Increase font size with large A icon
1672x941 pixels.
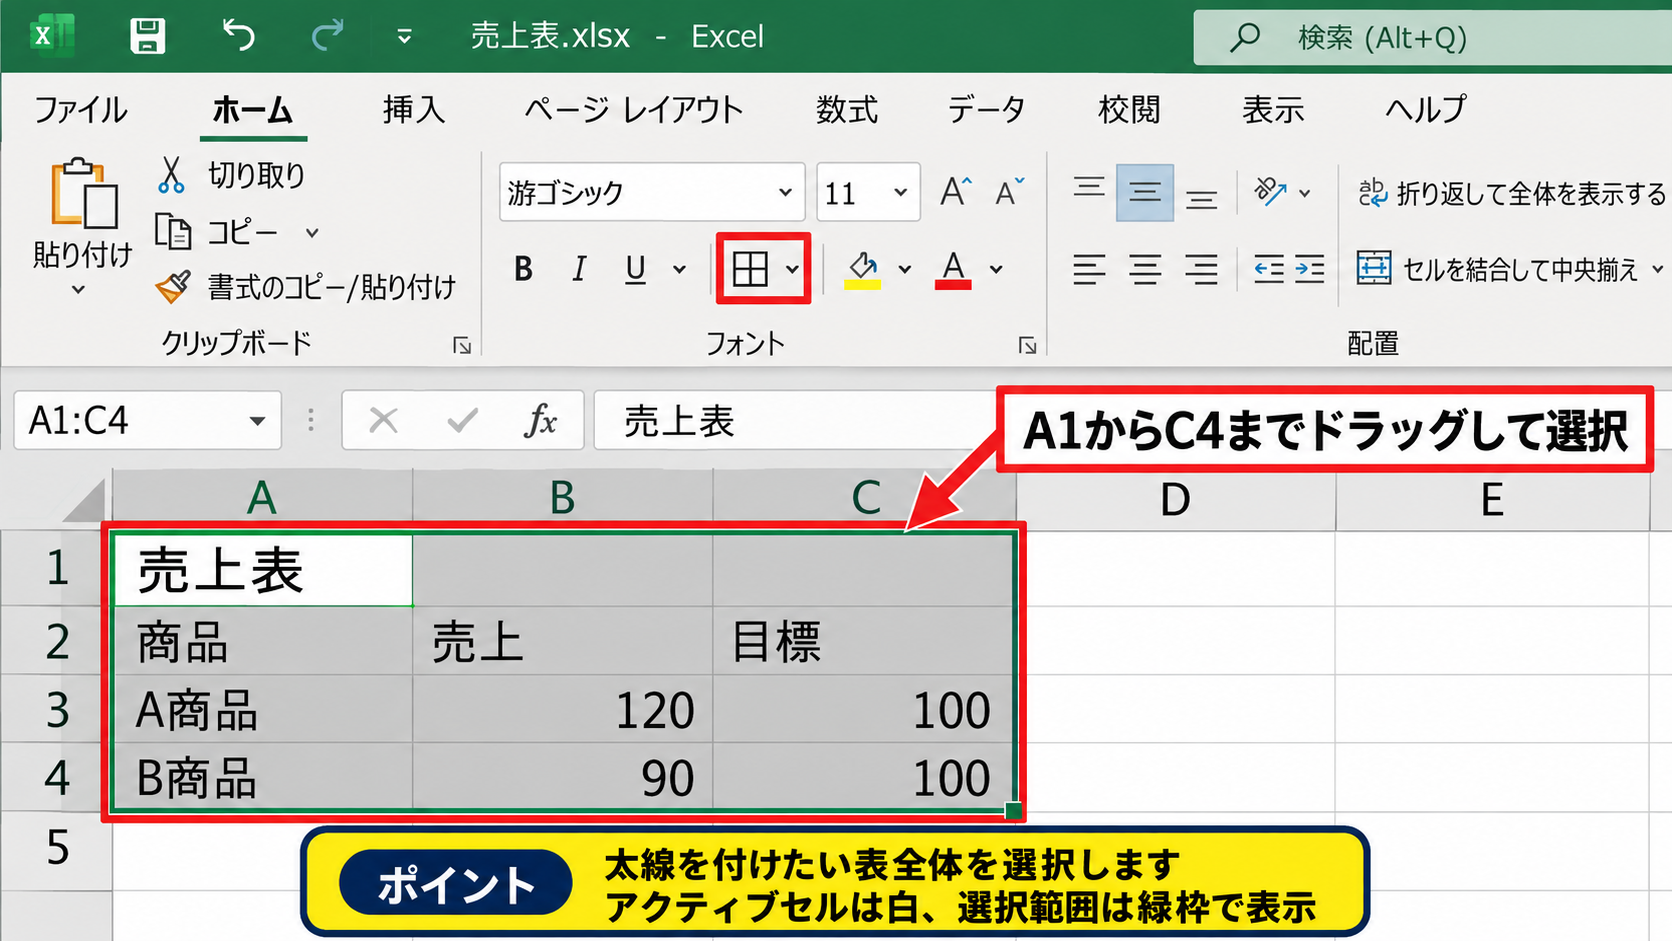956,191
